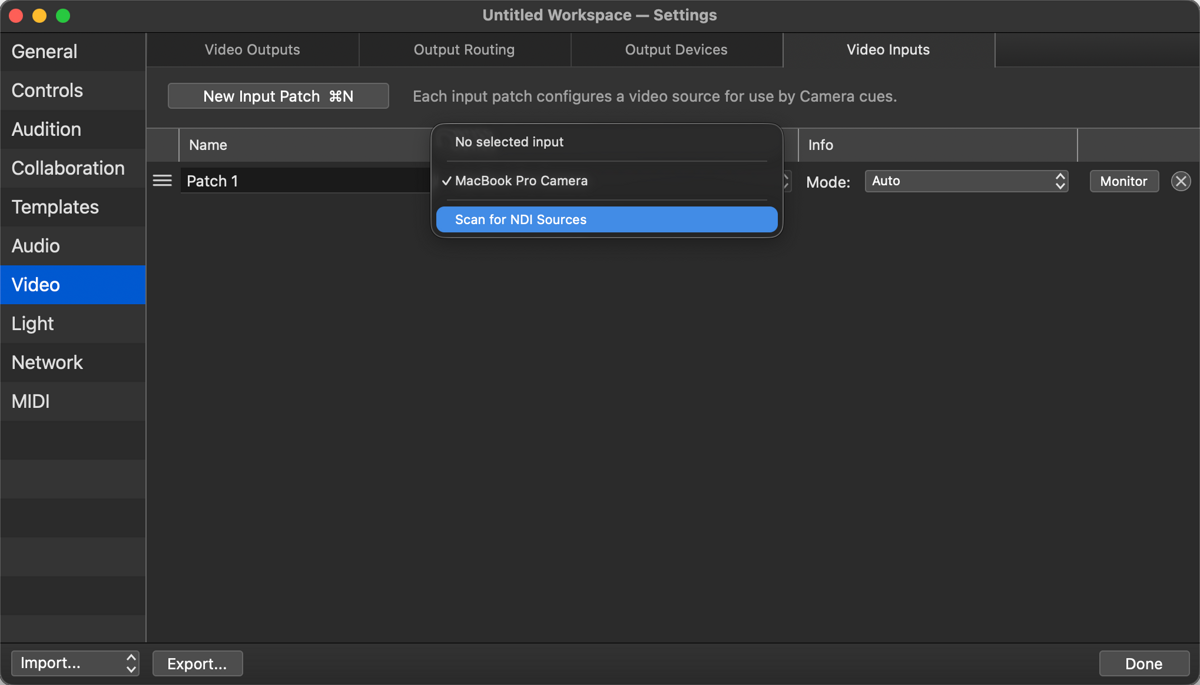Click the Export button
The width and height of the screenshot is (1200, 685).
pos(197,663)
